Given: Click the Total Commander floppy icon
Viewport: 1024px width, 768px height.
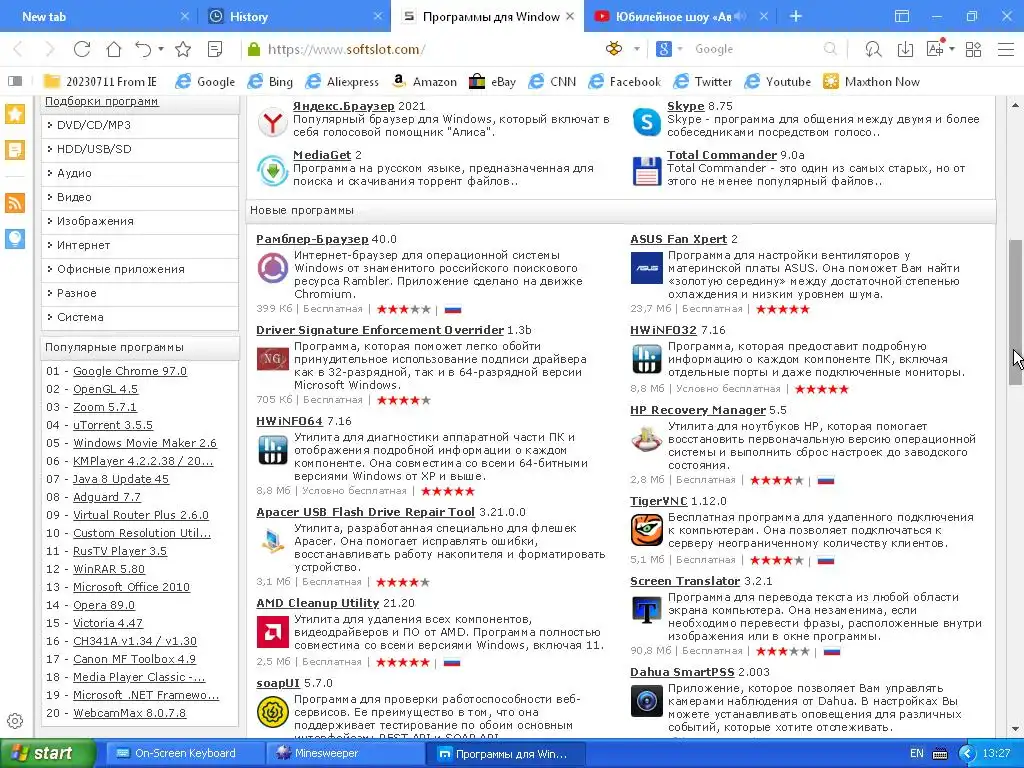Looking at the screenshot, I should [x=647, y=171].
